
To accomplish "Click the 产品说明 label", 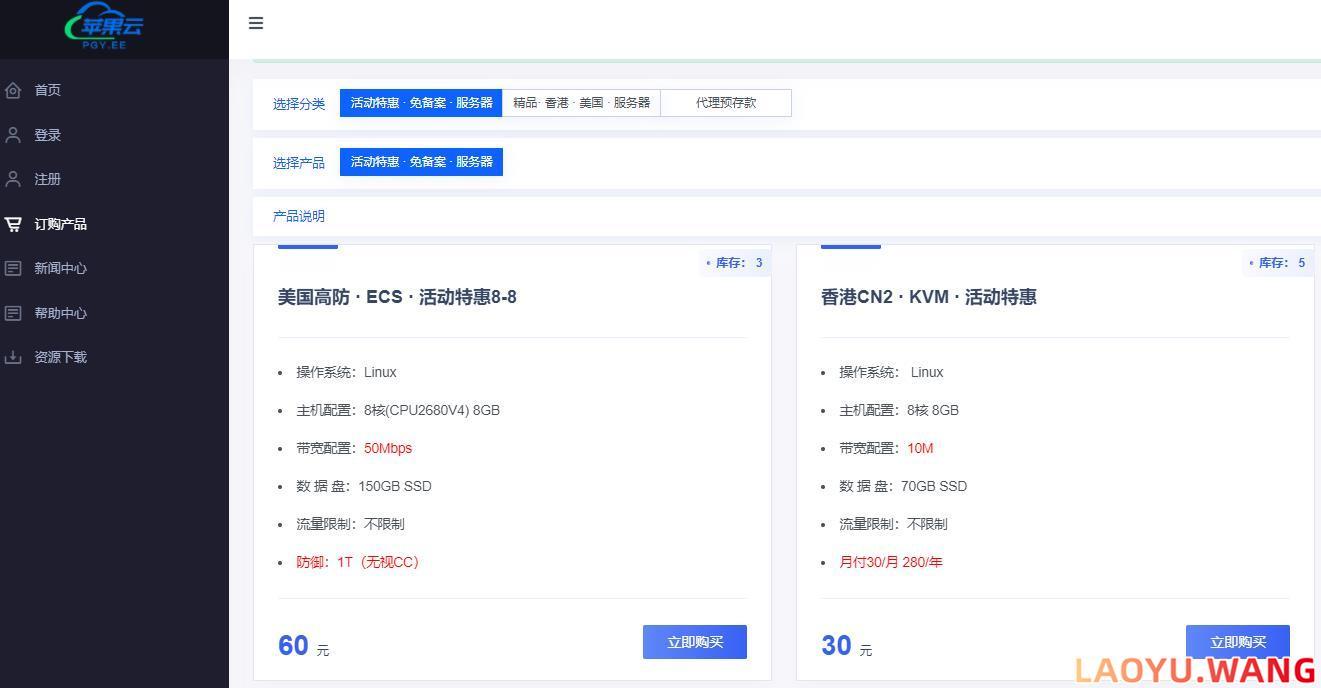I will (x=299, y=216).
